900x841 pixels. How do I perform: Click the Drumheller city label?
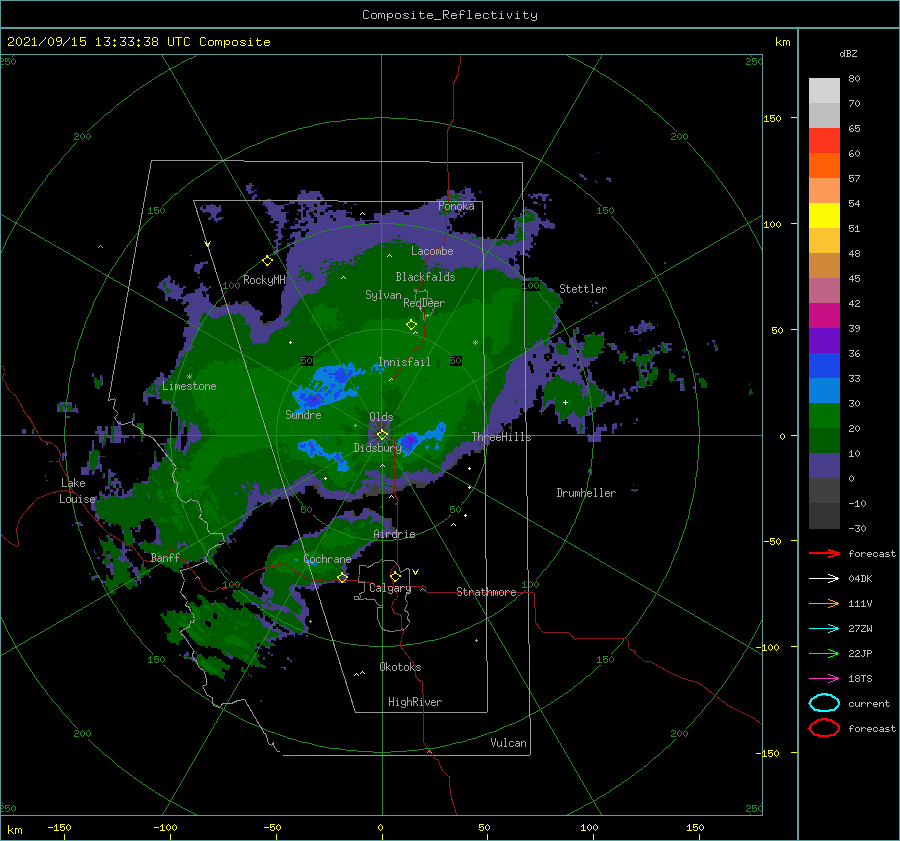586,493
